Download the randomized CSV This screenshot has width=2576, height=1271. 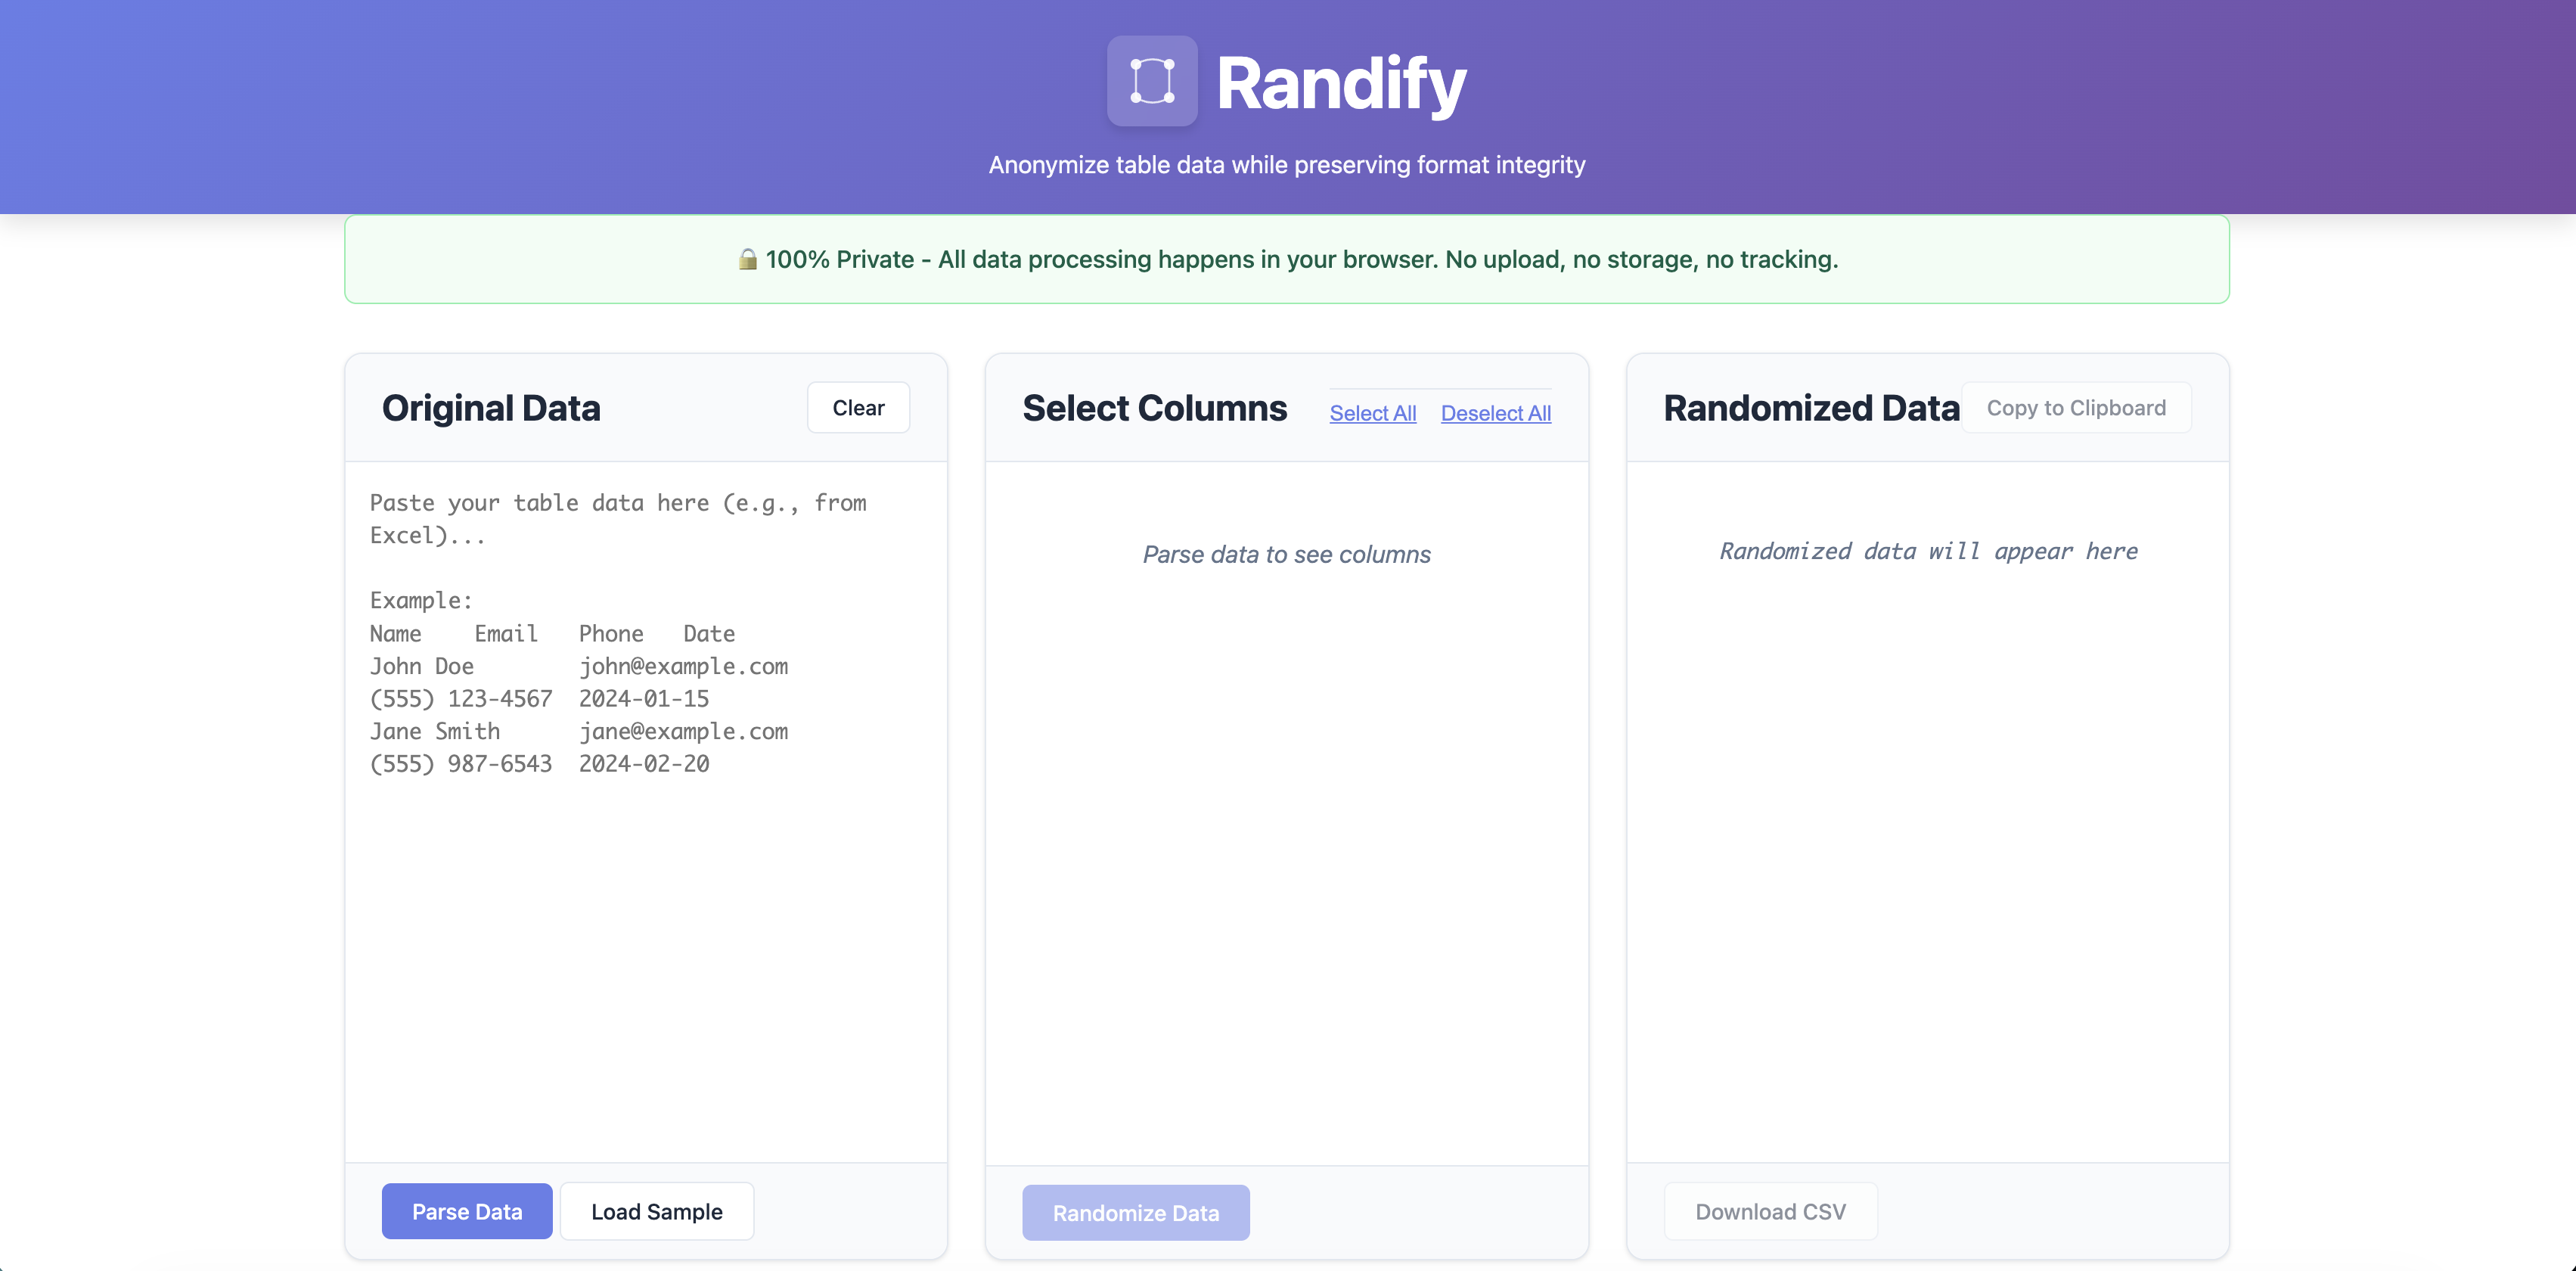click(1771, 1211)
